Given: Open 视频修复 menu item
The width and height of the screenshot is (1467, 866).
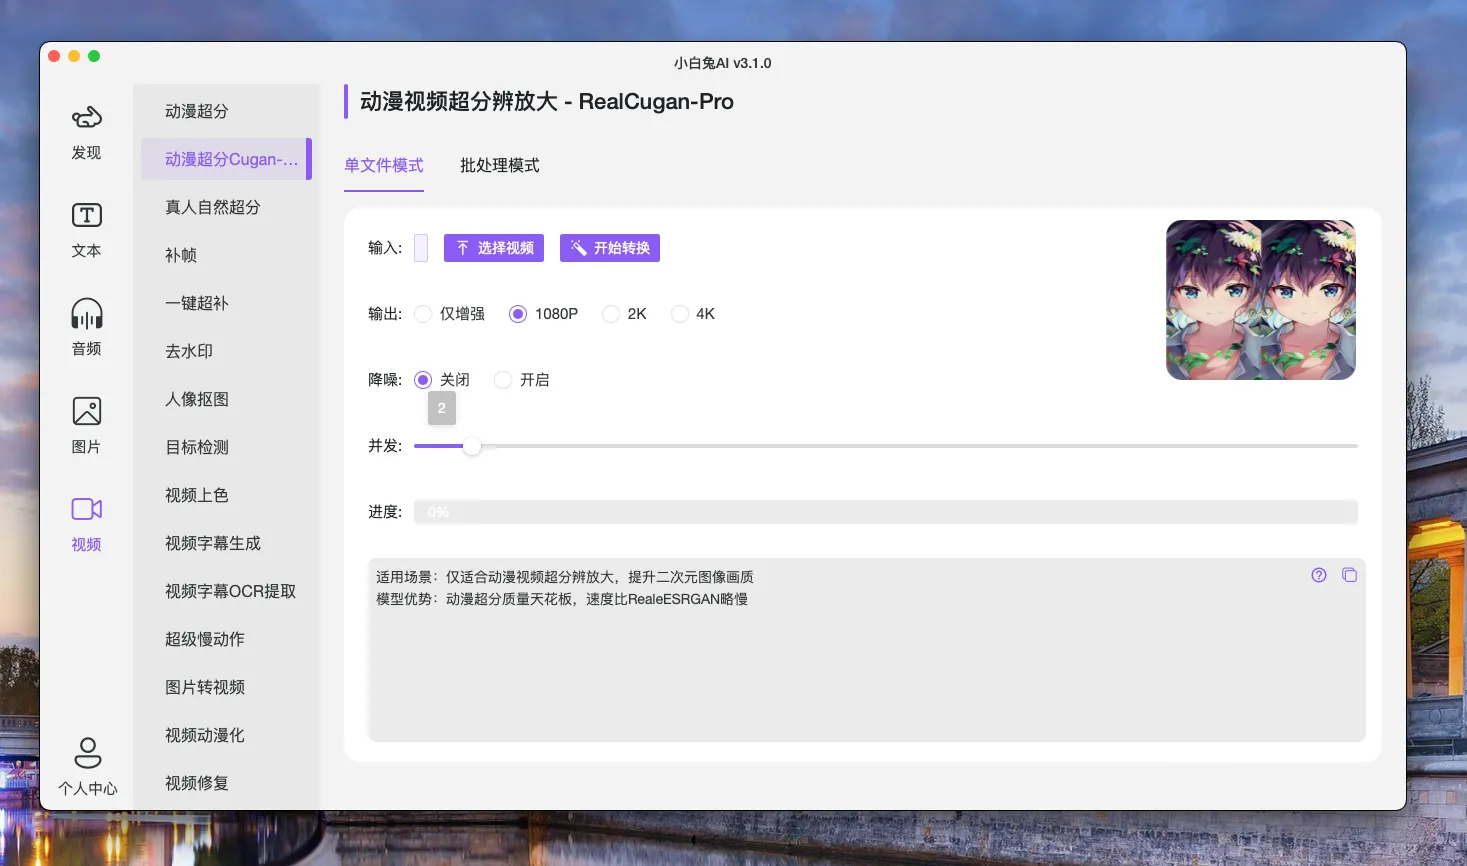Looking at the screenshot, I should (x=226, y=783).
